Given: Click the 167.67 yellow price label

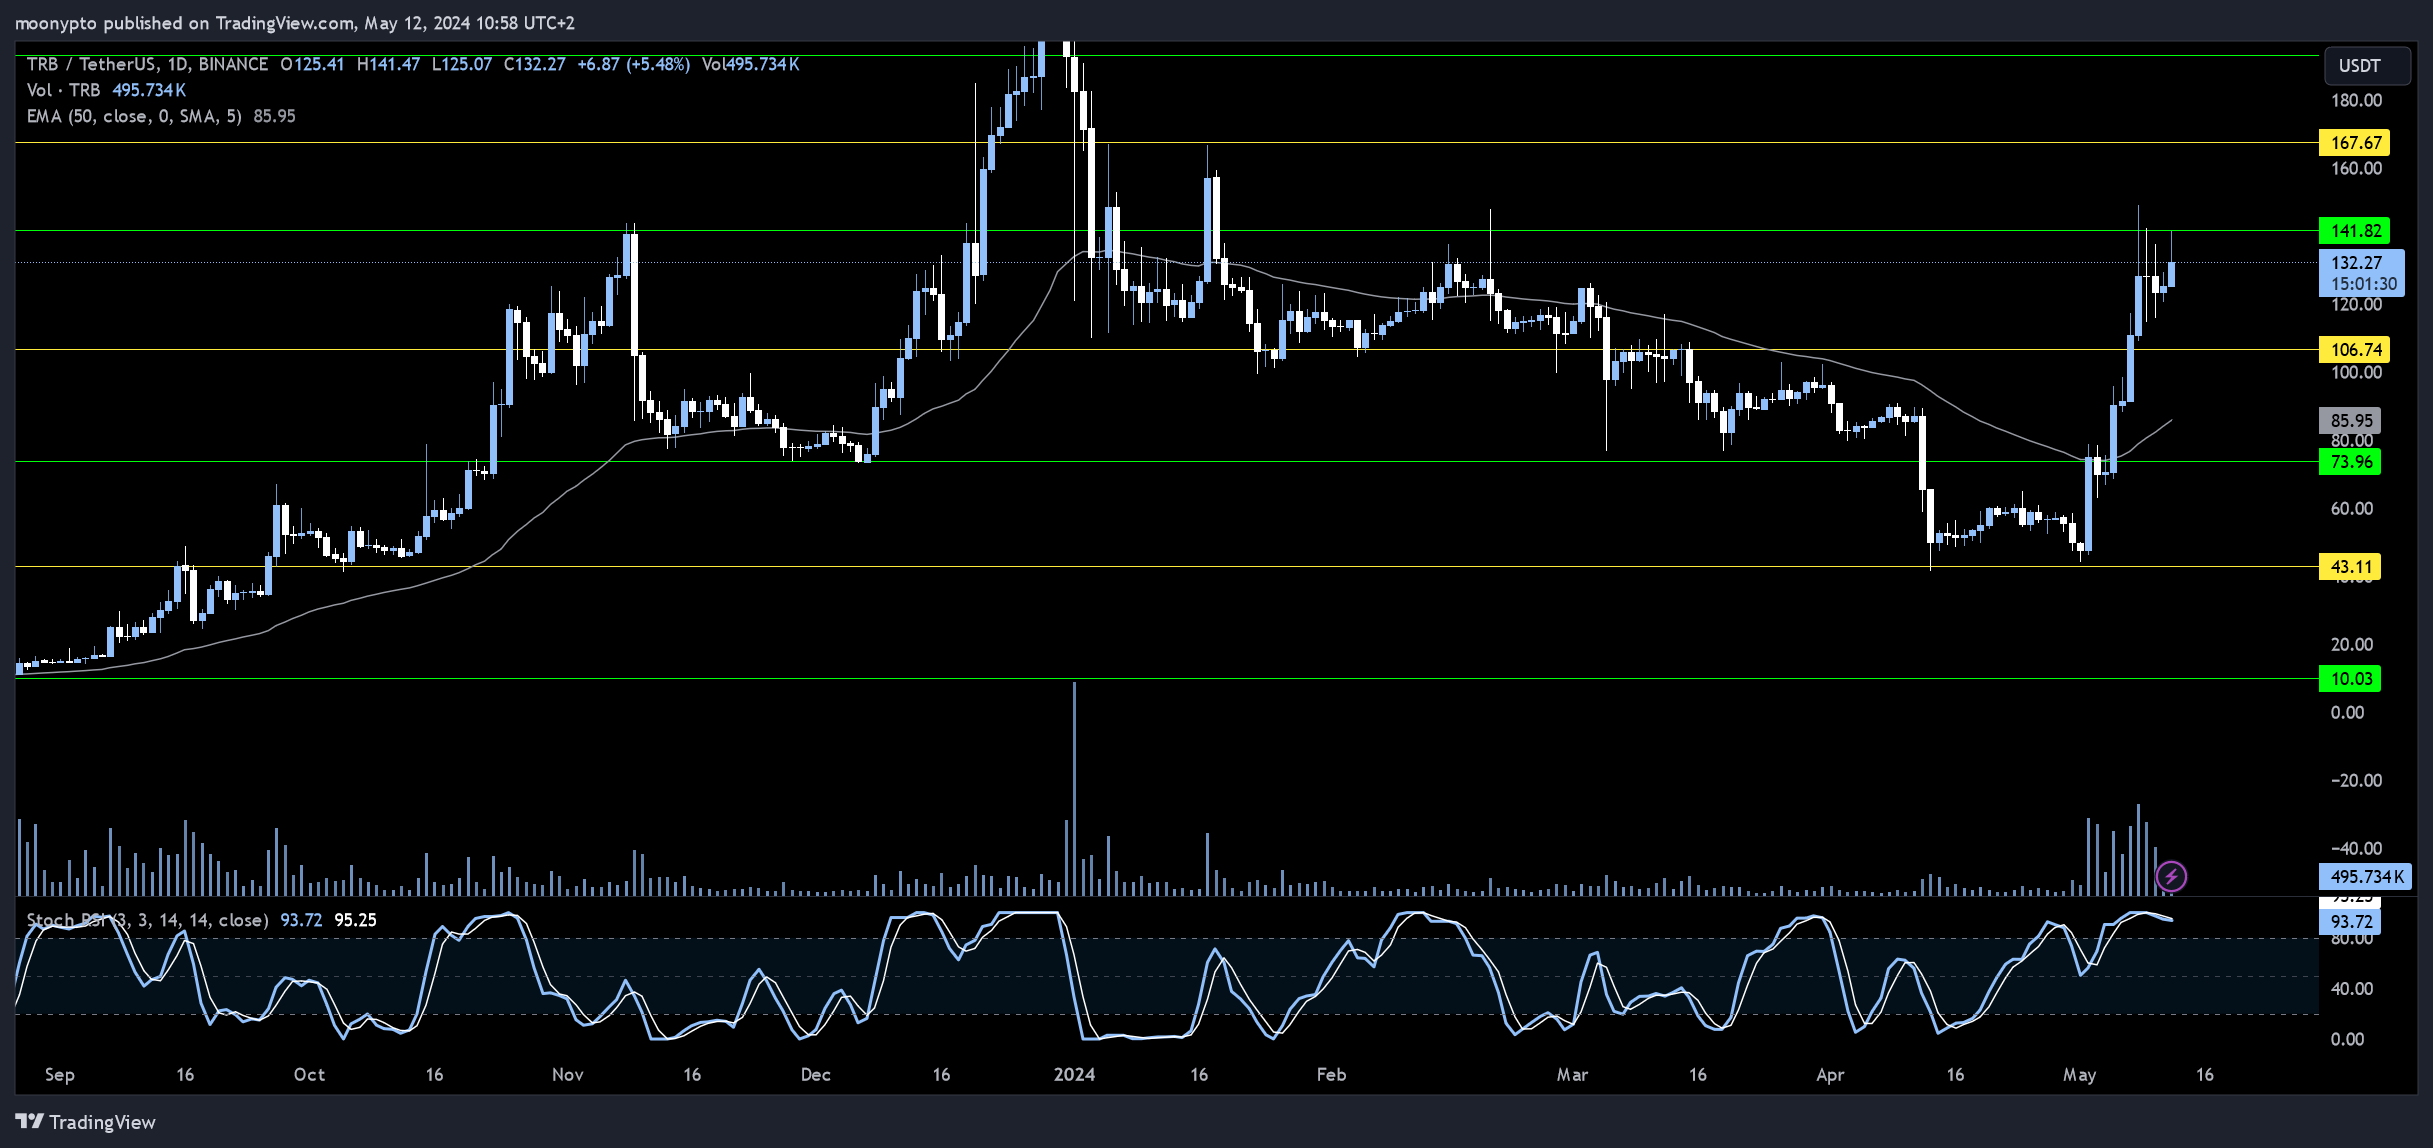Looking at the screenshot, I should [x=2354, y=143].
